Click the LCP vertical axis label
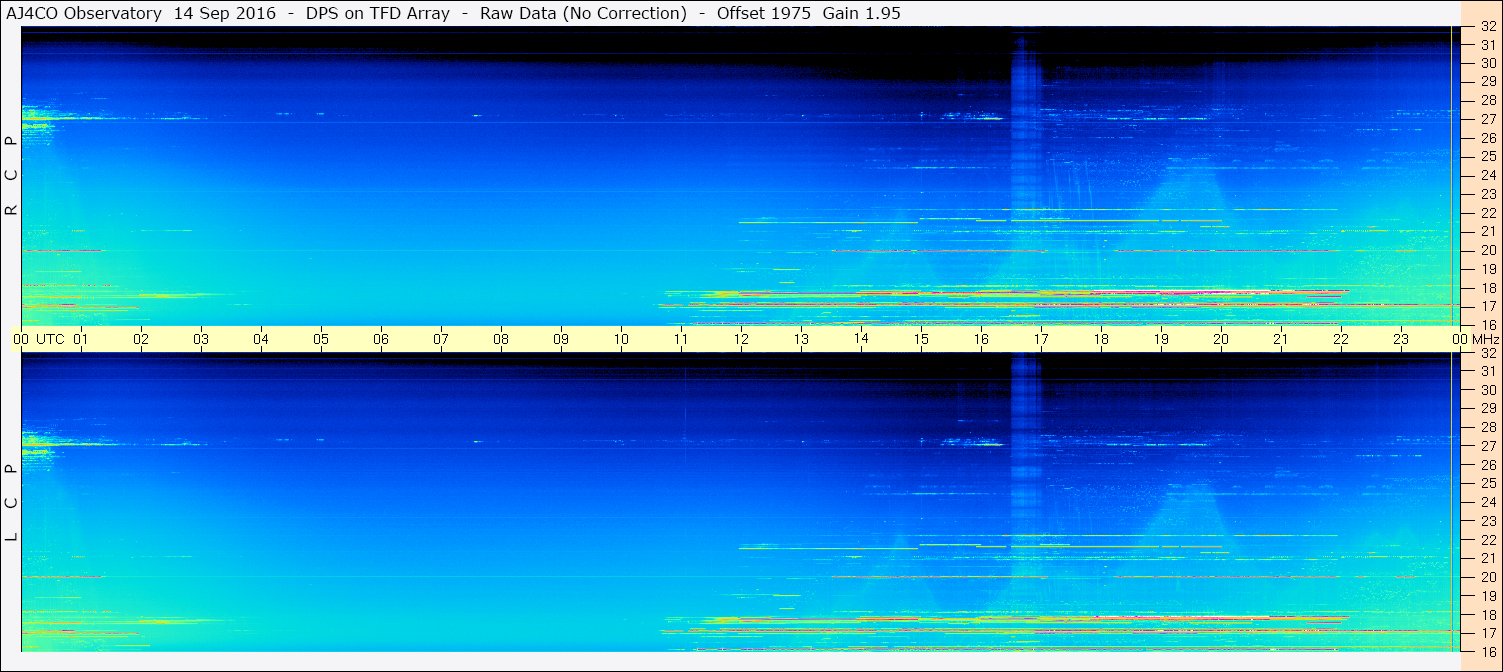The image size is (1503, 672). tap(11, 502)
